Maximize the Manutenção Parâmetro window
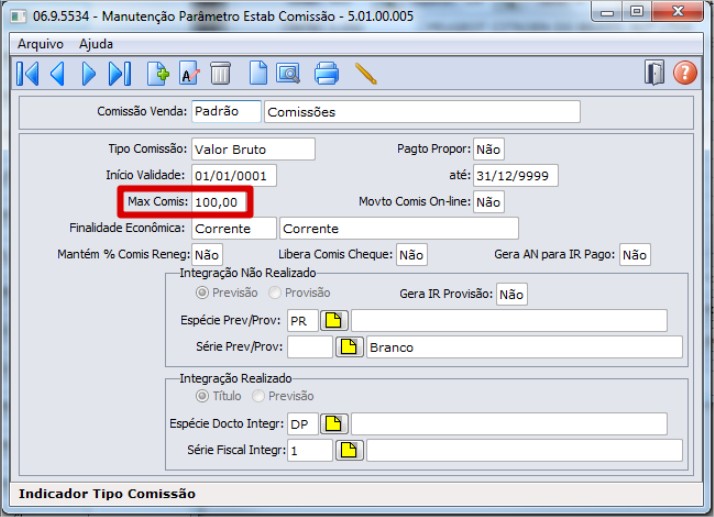 tap(637, 12)
